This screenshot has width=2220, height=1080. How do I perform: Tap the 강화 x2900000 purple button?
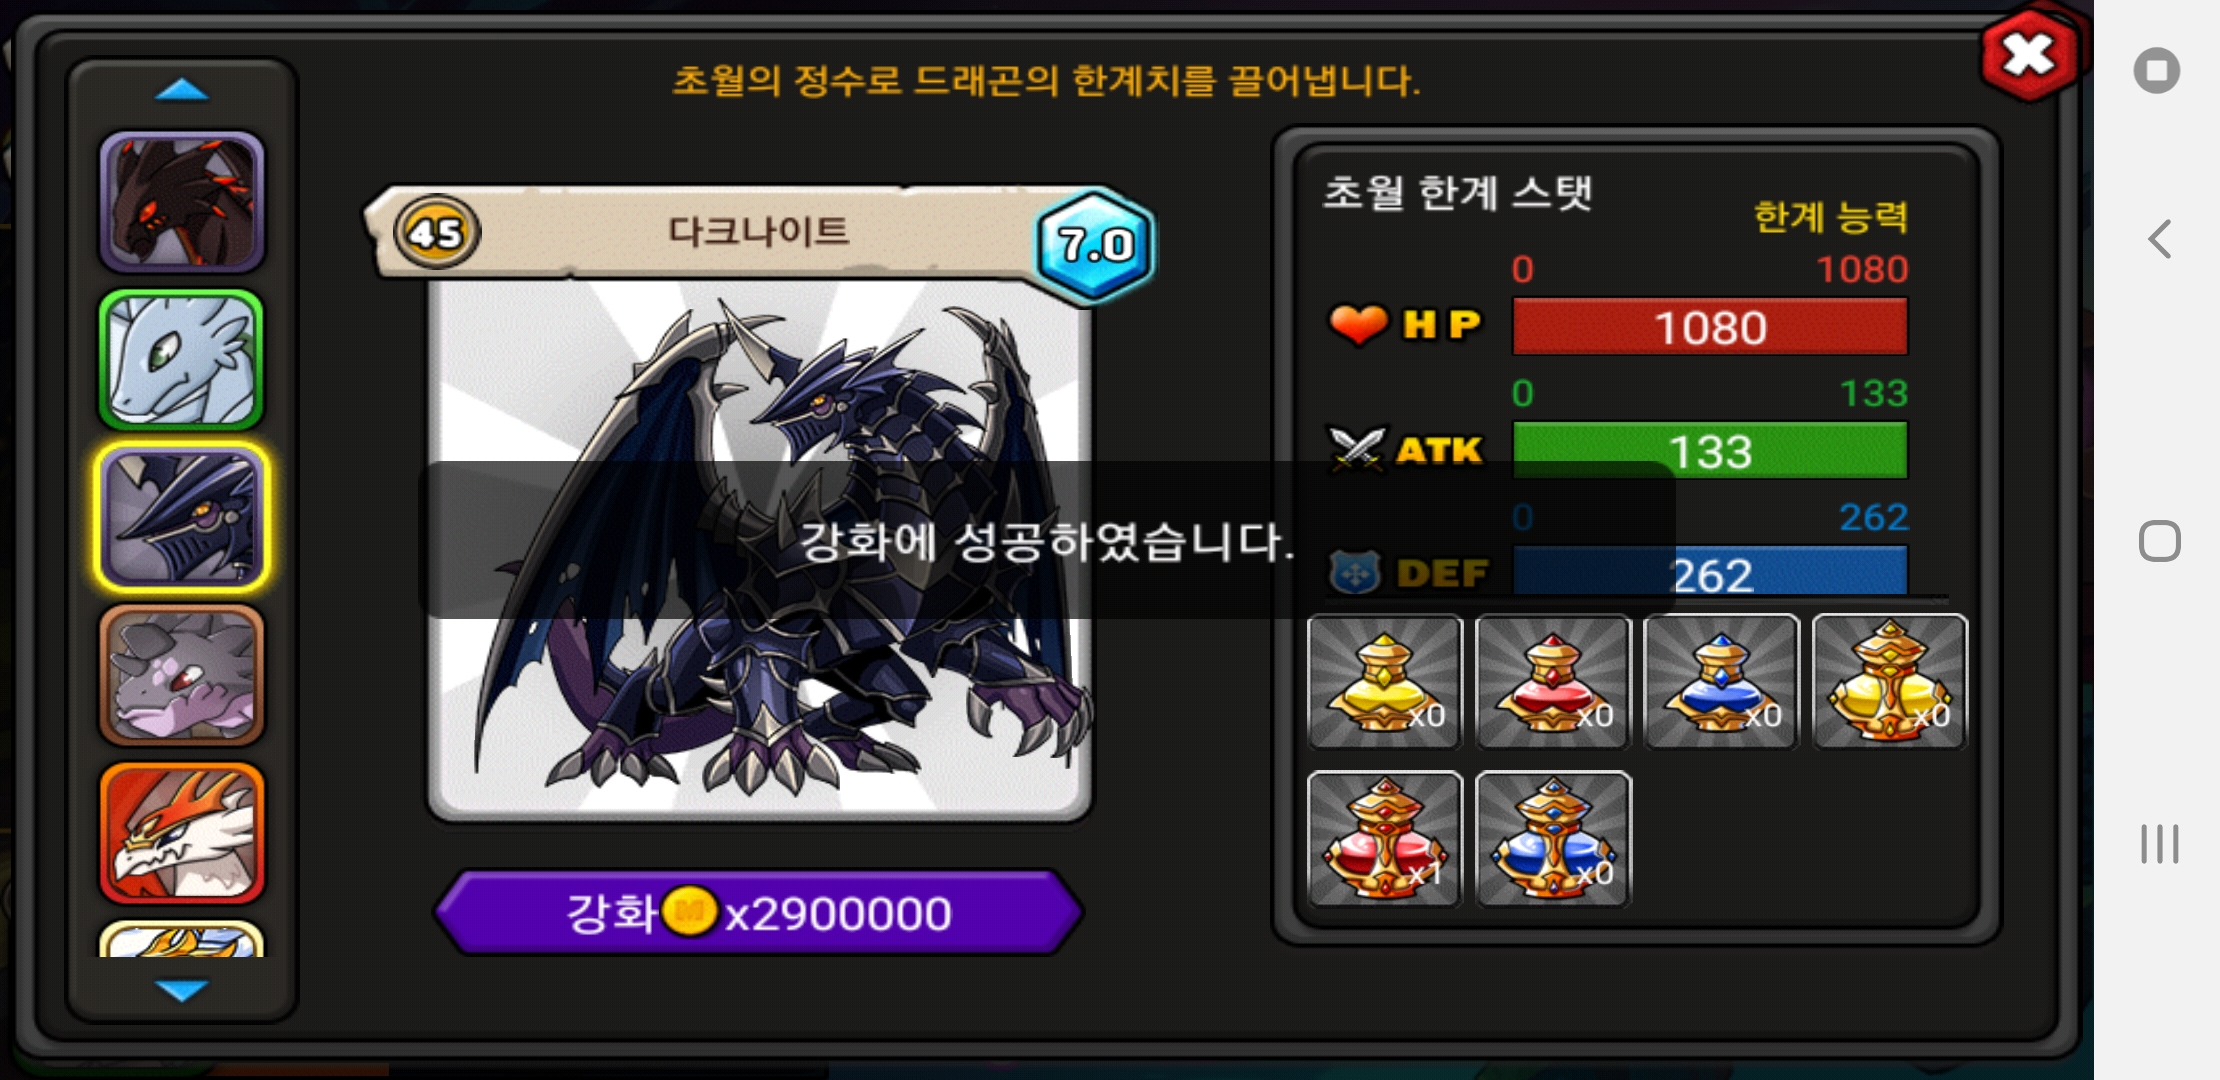[759, 912]
